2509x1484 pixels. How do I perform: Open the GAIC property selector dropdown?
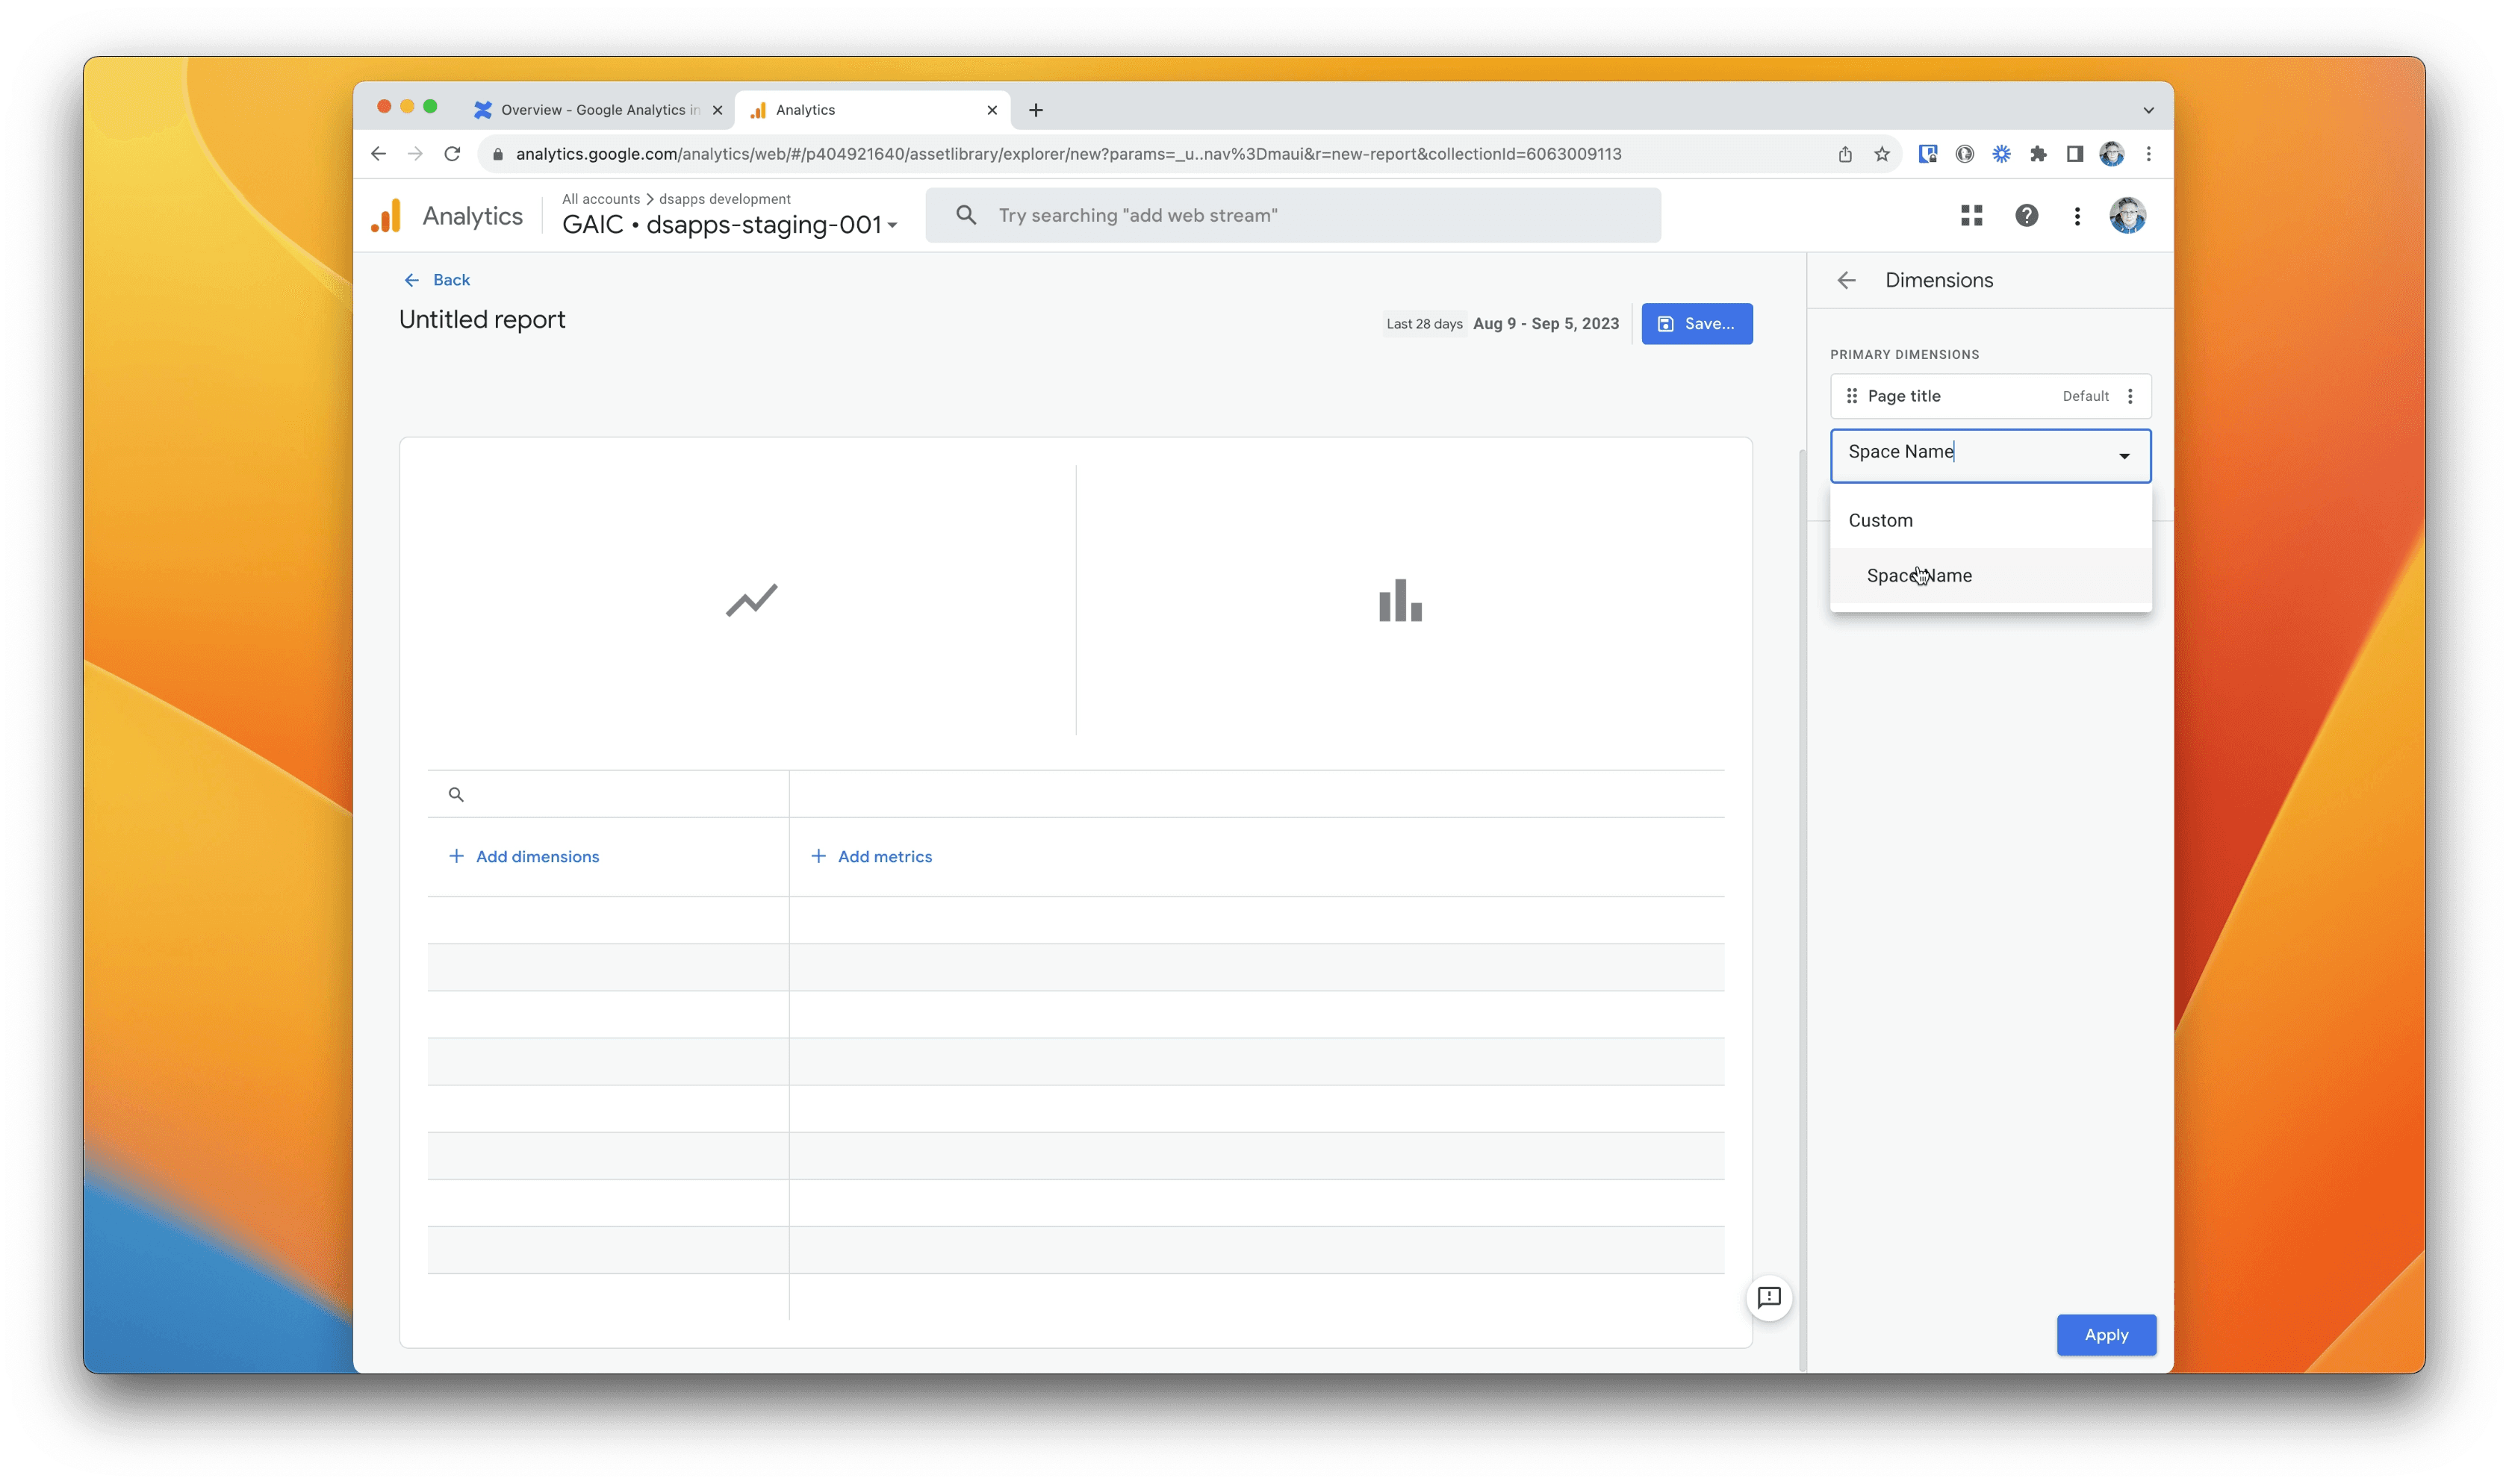click(x=729, y=225)
